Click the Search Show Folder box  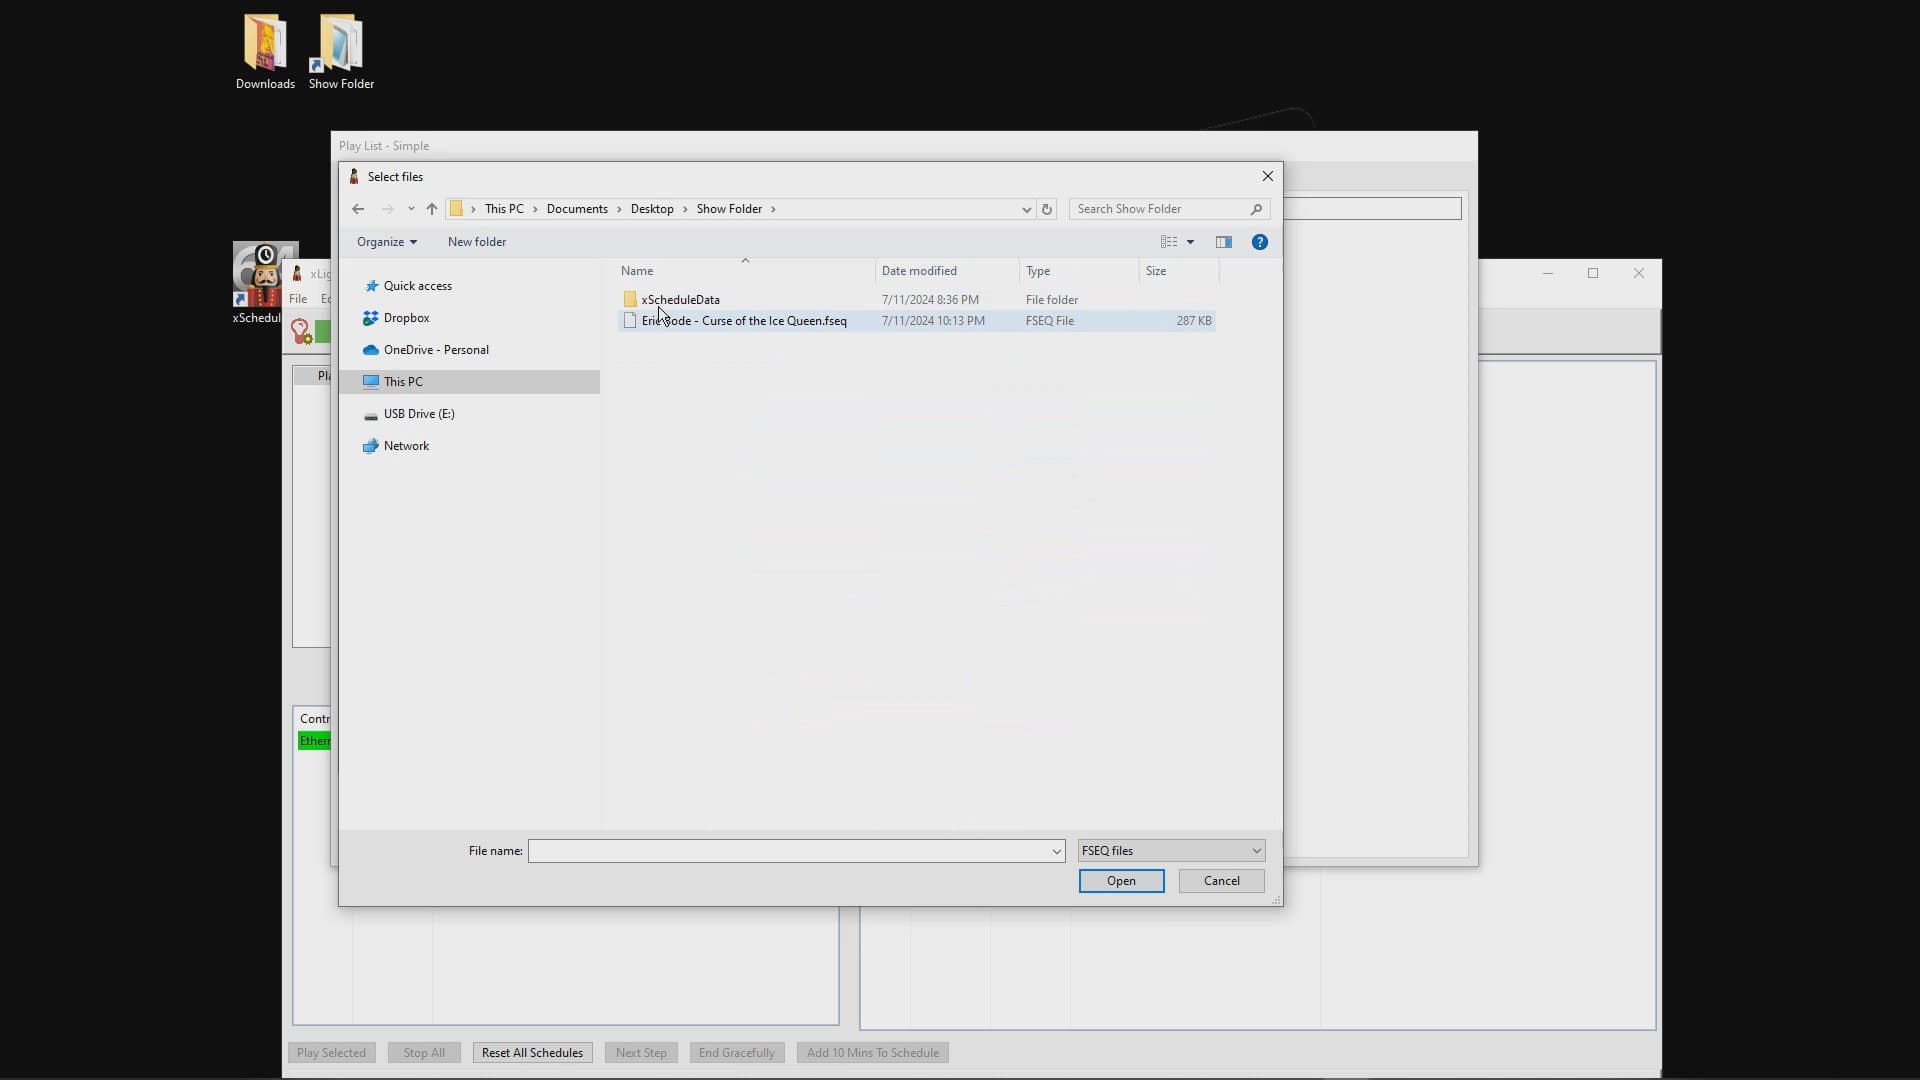[x=1160, y=209]
